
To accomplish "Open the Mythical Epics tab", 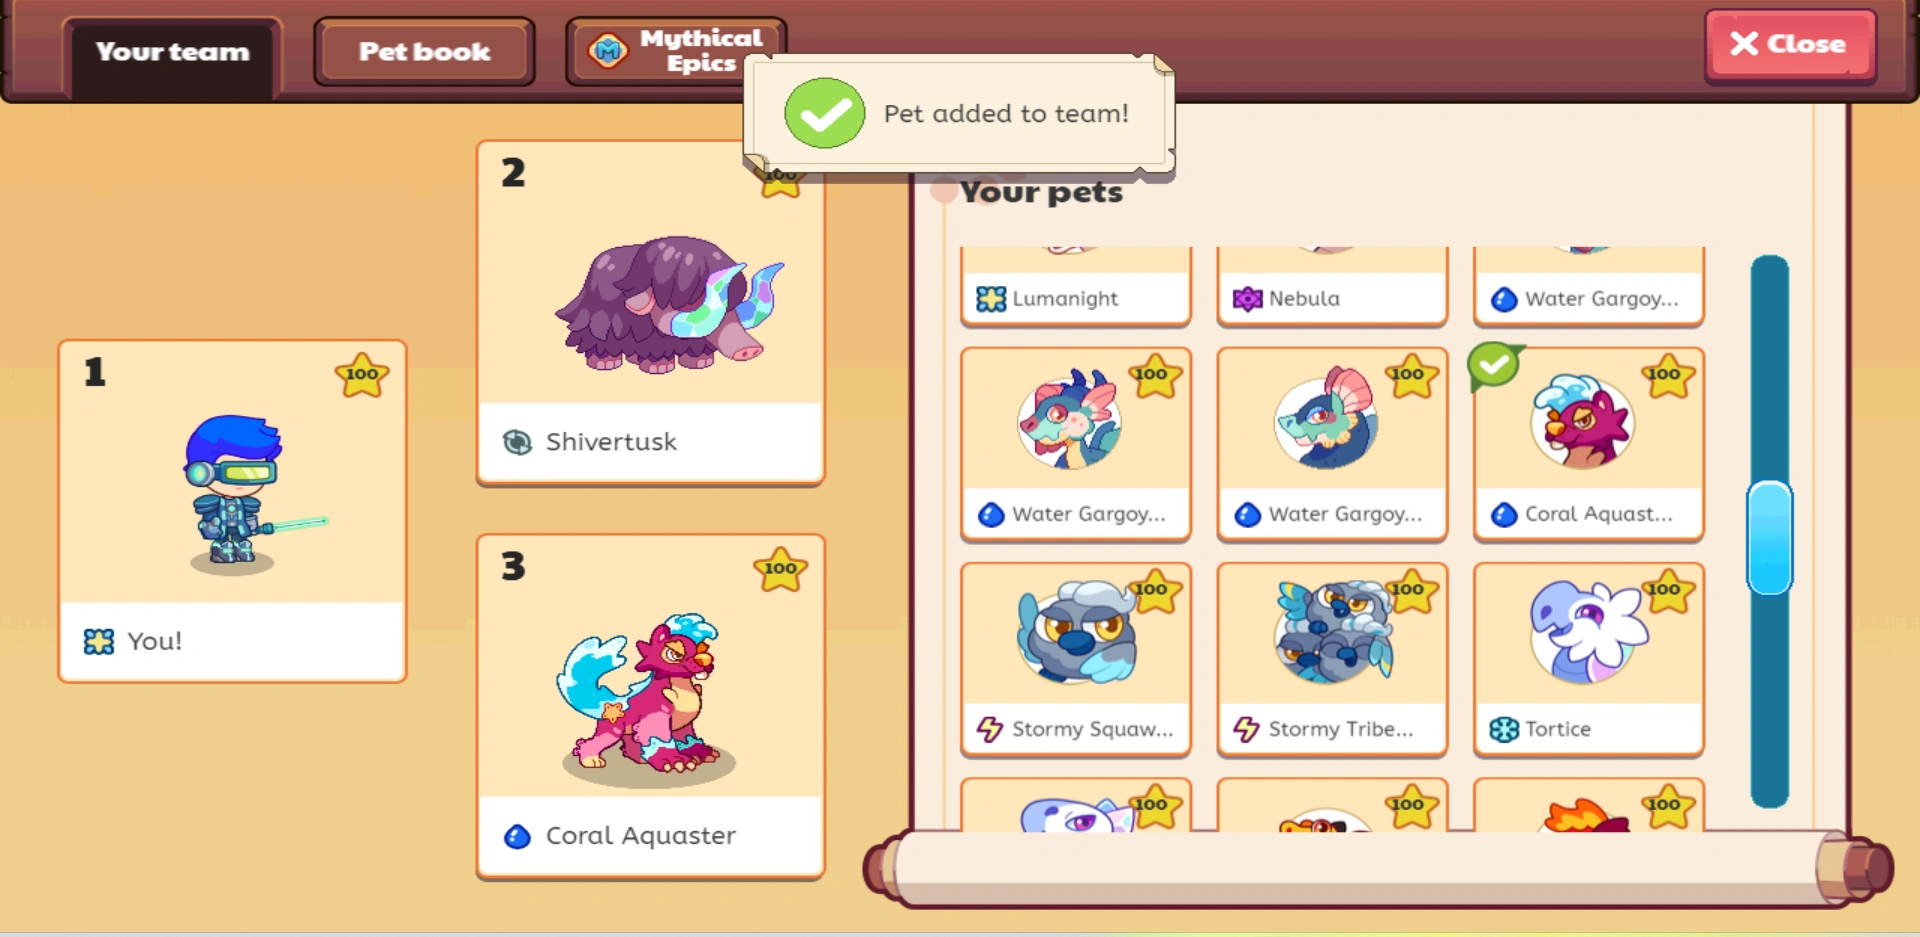I will coord(676,51).
